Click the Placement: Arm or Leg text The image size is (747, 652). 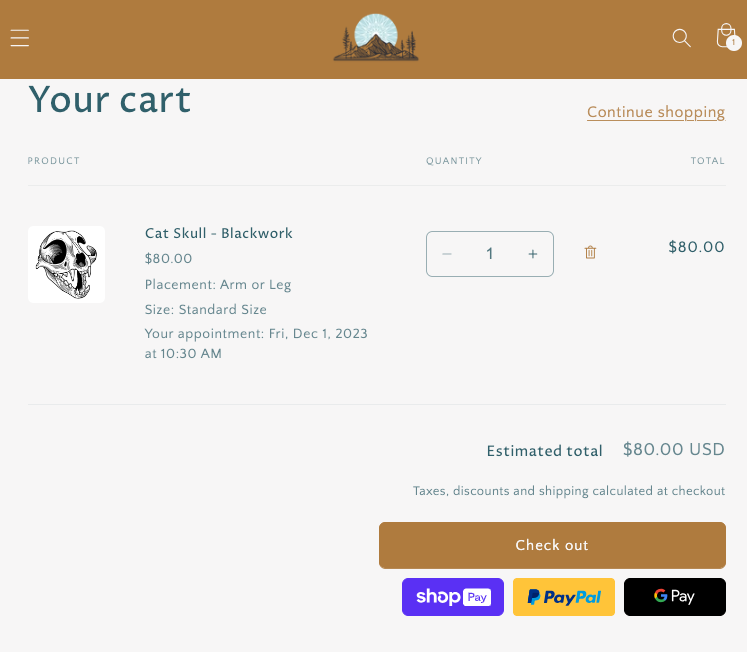(218, 285)
